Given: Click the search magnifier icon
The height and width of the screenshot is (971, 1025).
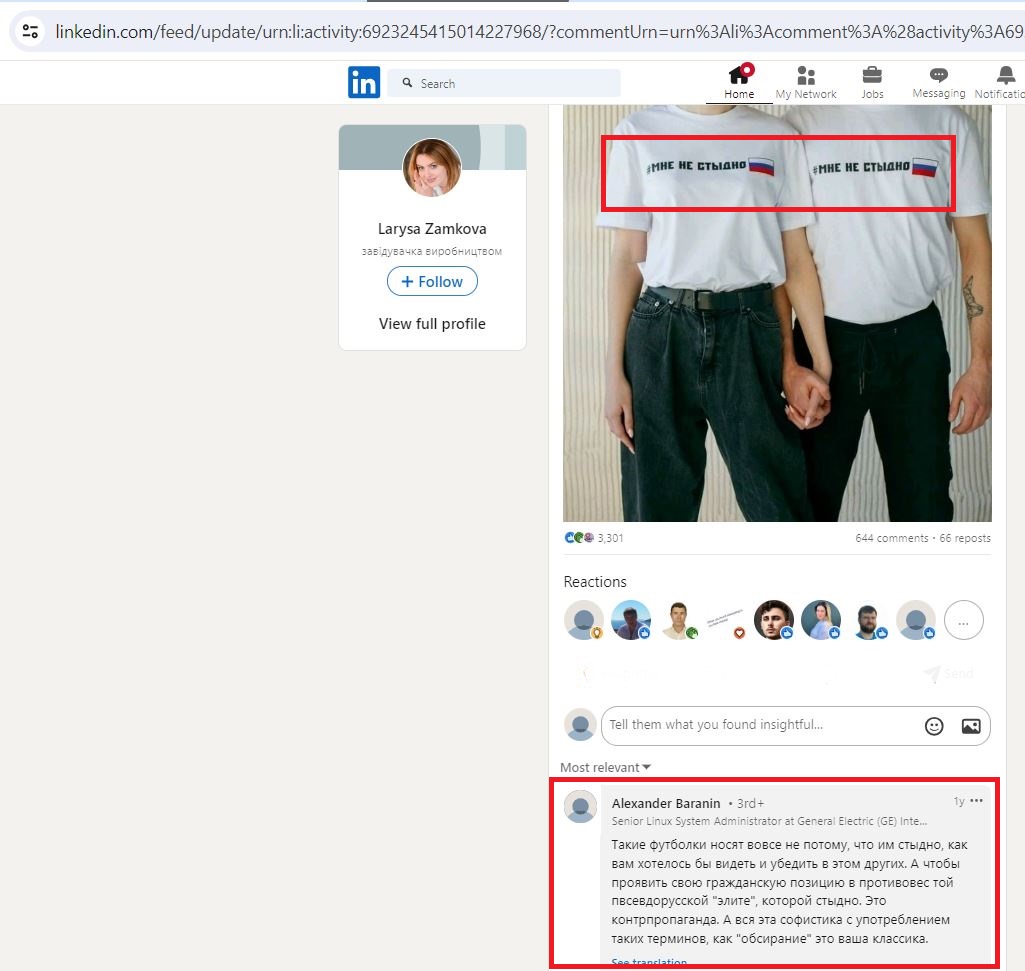Looking at the screenshot, I should click(x=407, y=83).
